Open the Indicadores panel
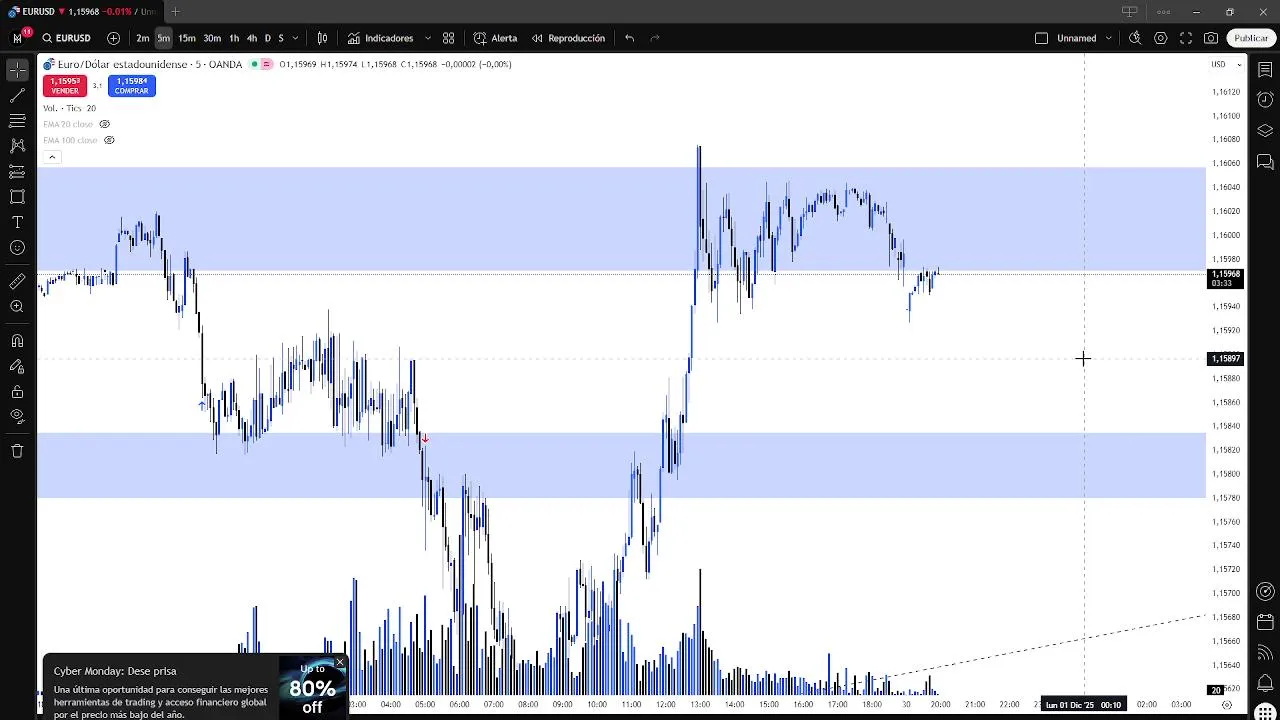Viewport: 1280px width, 720px height. click(381, 38)
